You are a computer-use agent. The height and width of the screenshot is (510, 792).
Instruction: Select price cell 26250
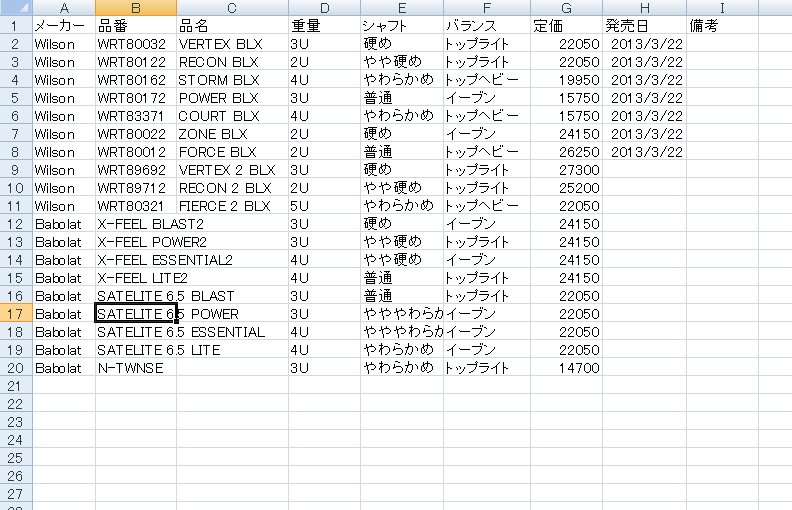566,151
